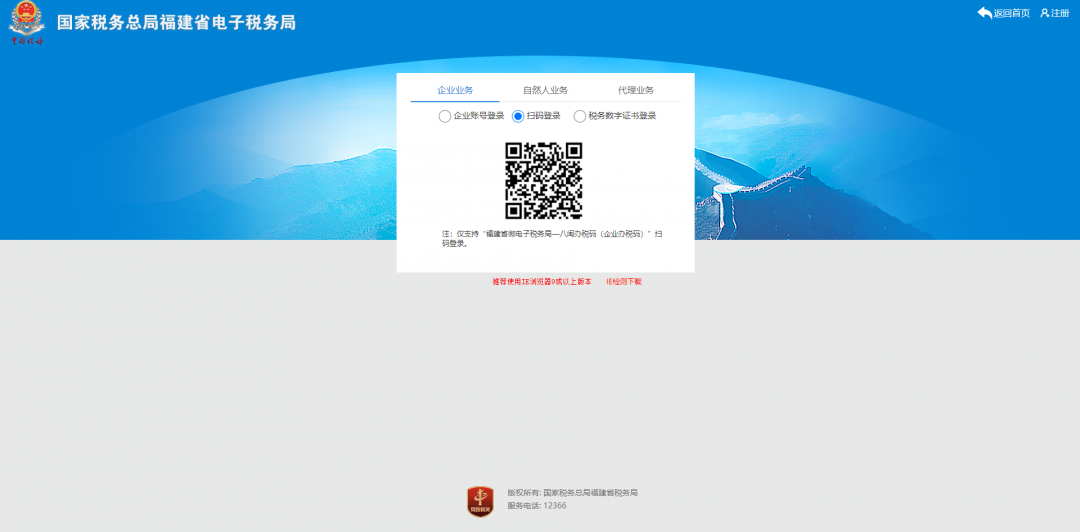This screenshot has width=1080, height=532.
Task: Select 扫码登录 radio option
Action: click(518, 116)
